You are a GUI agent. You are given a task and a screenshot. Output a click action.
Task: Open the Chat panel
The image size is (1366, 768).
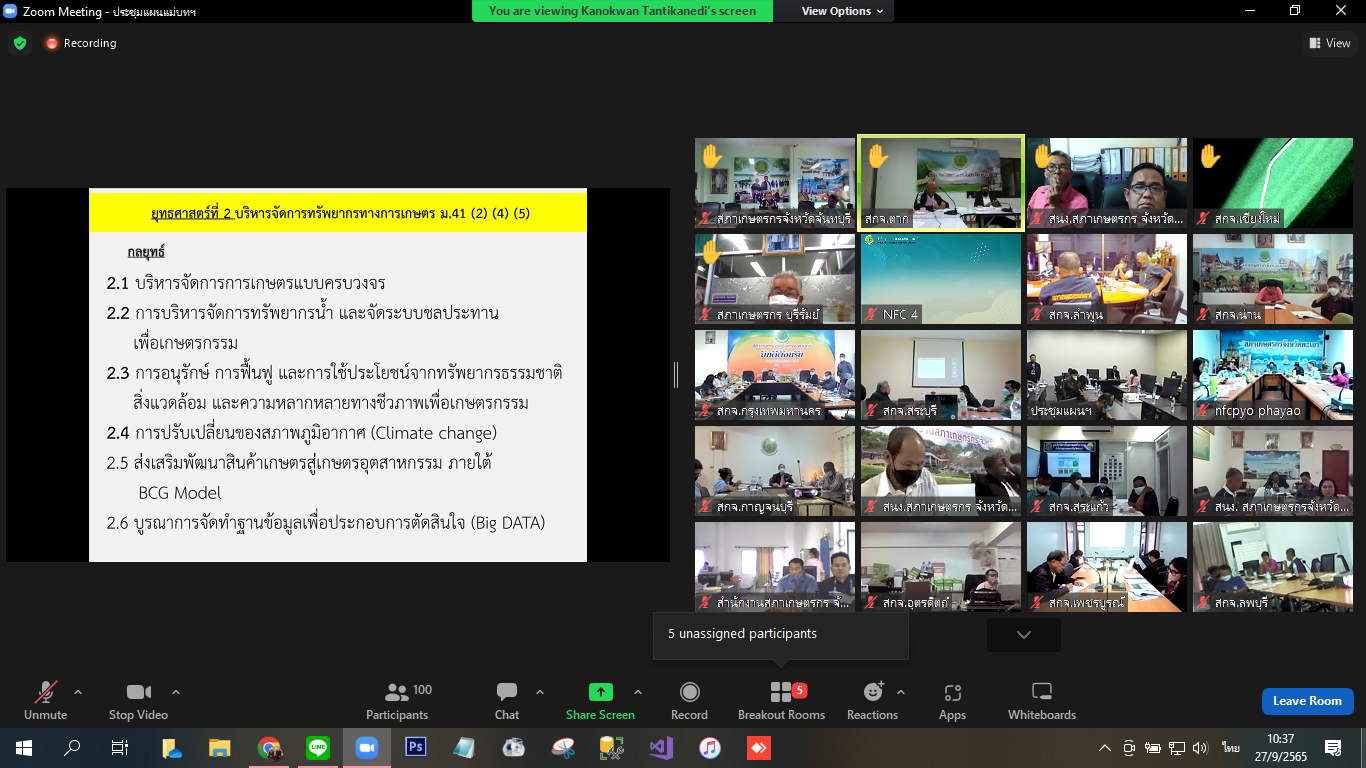point(507,700)
